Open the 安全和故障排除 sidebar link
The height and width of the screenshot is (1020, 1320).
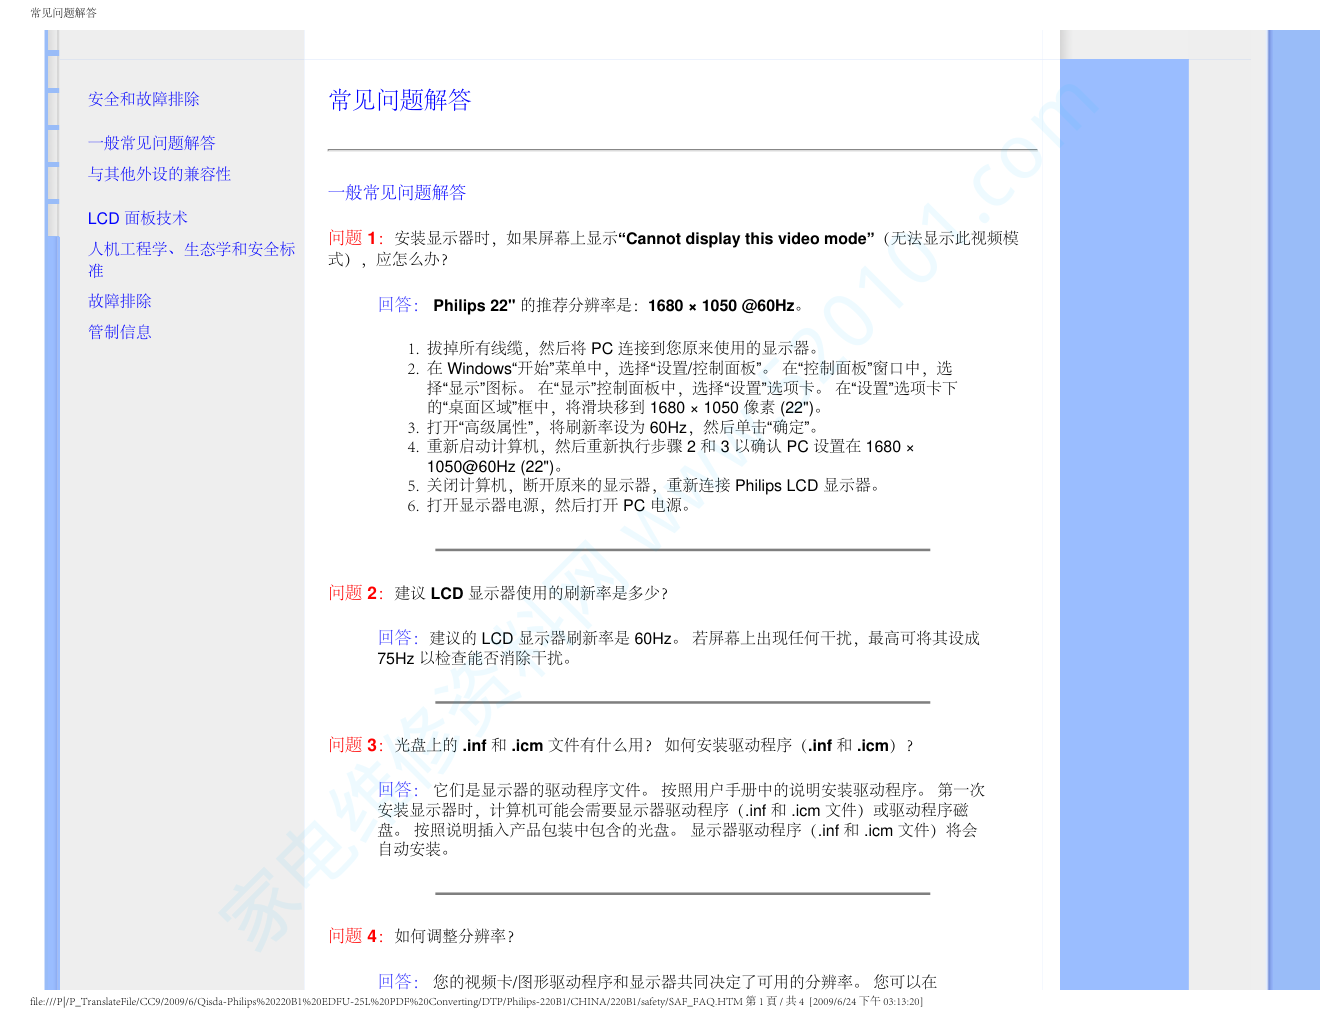pyautogui.click(x=144, y=99)
